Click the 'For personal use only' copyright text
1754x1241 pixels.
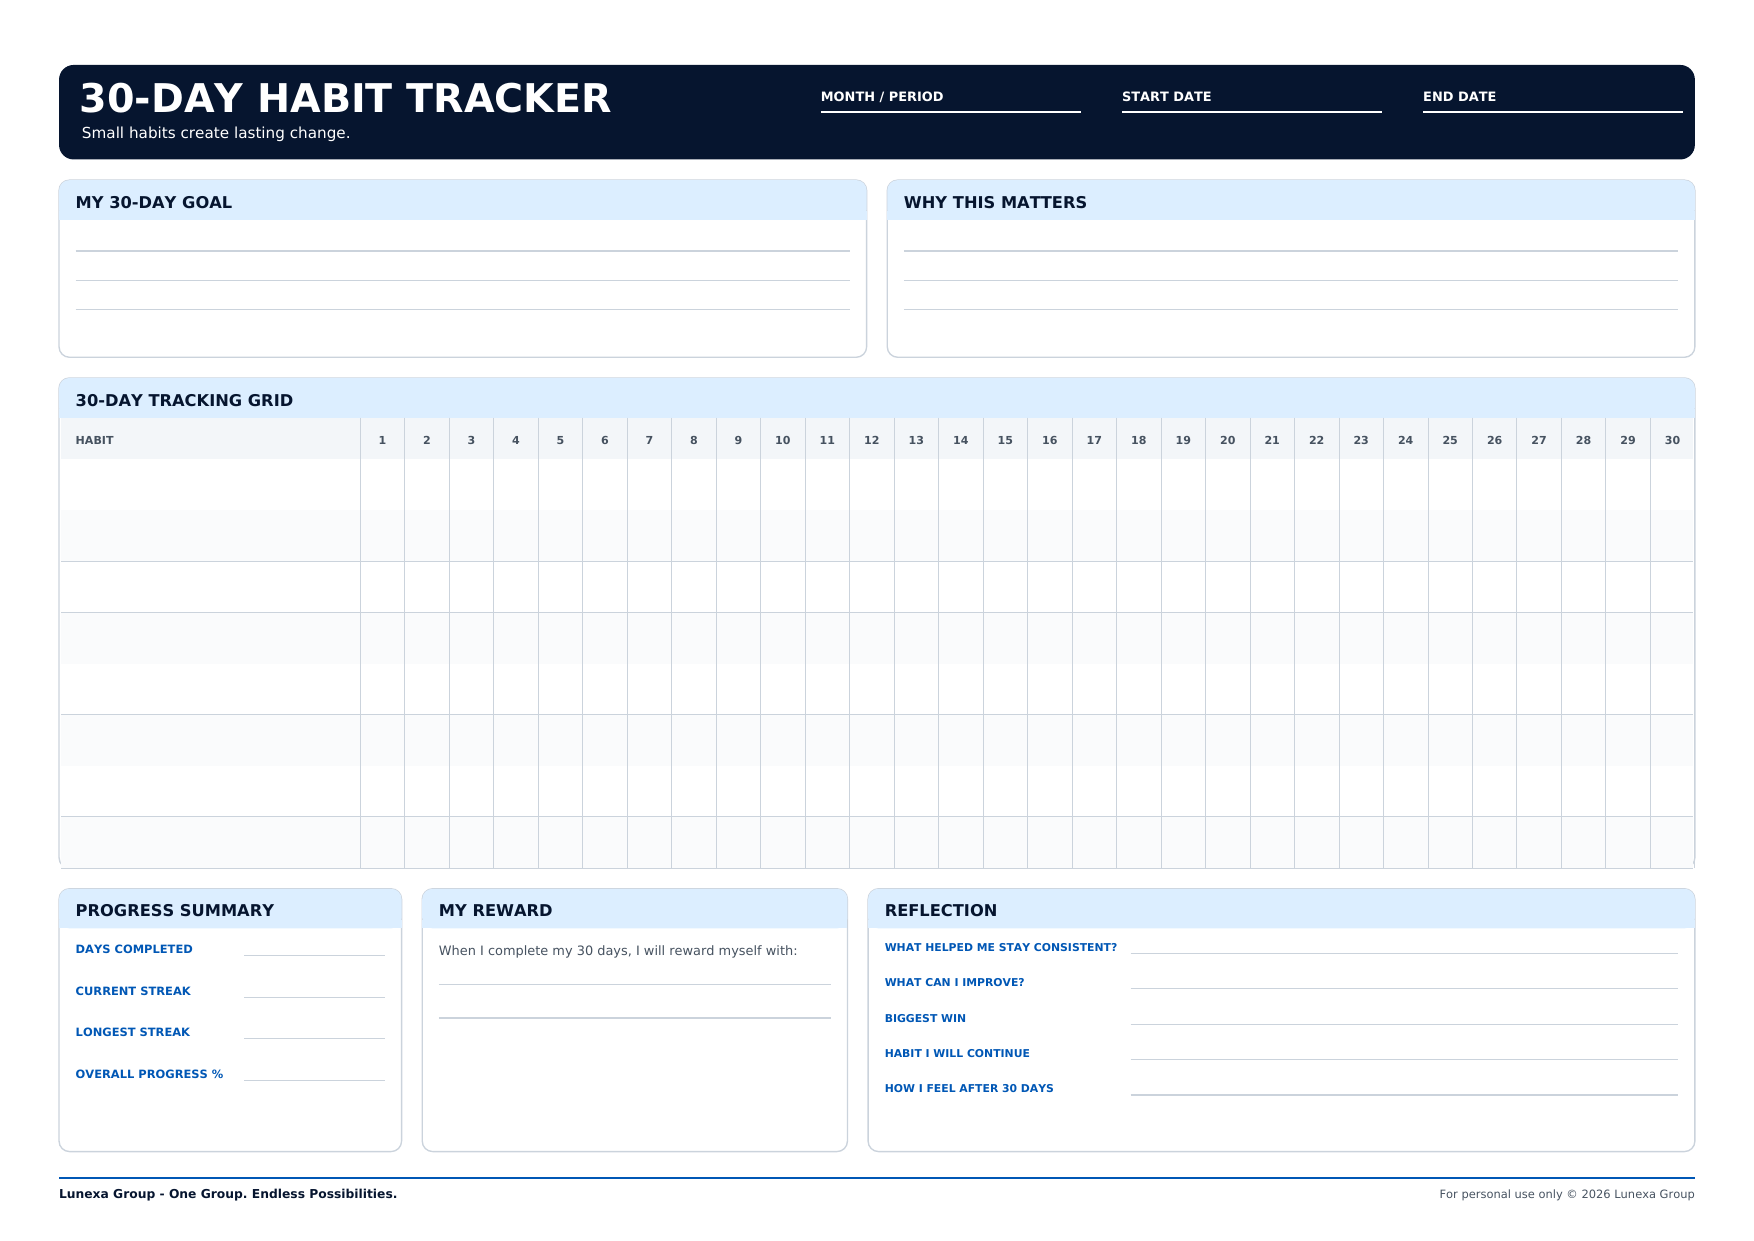1567,1194
